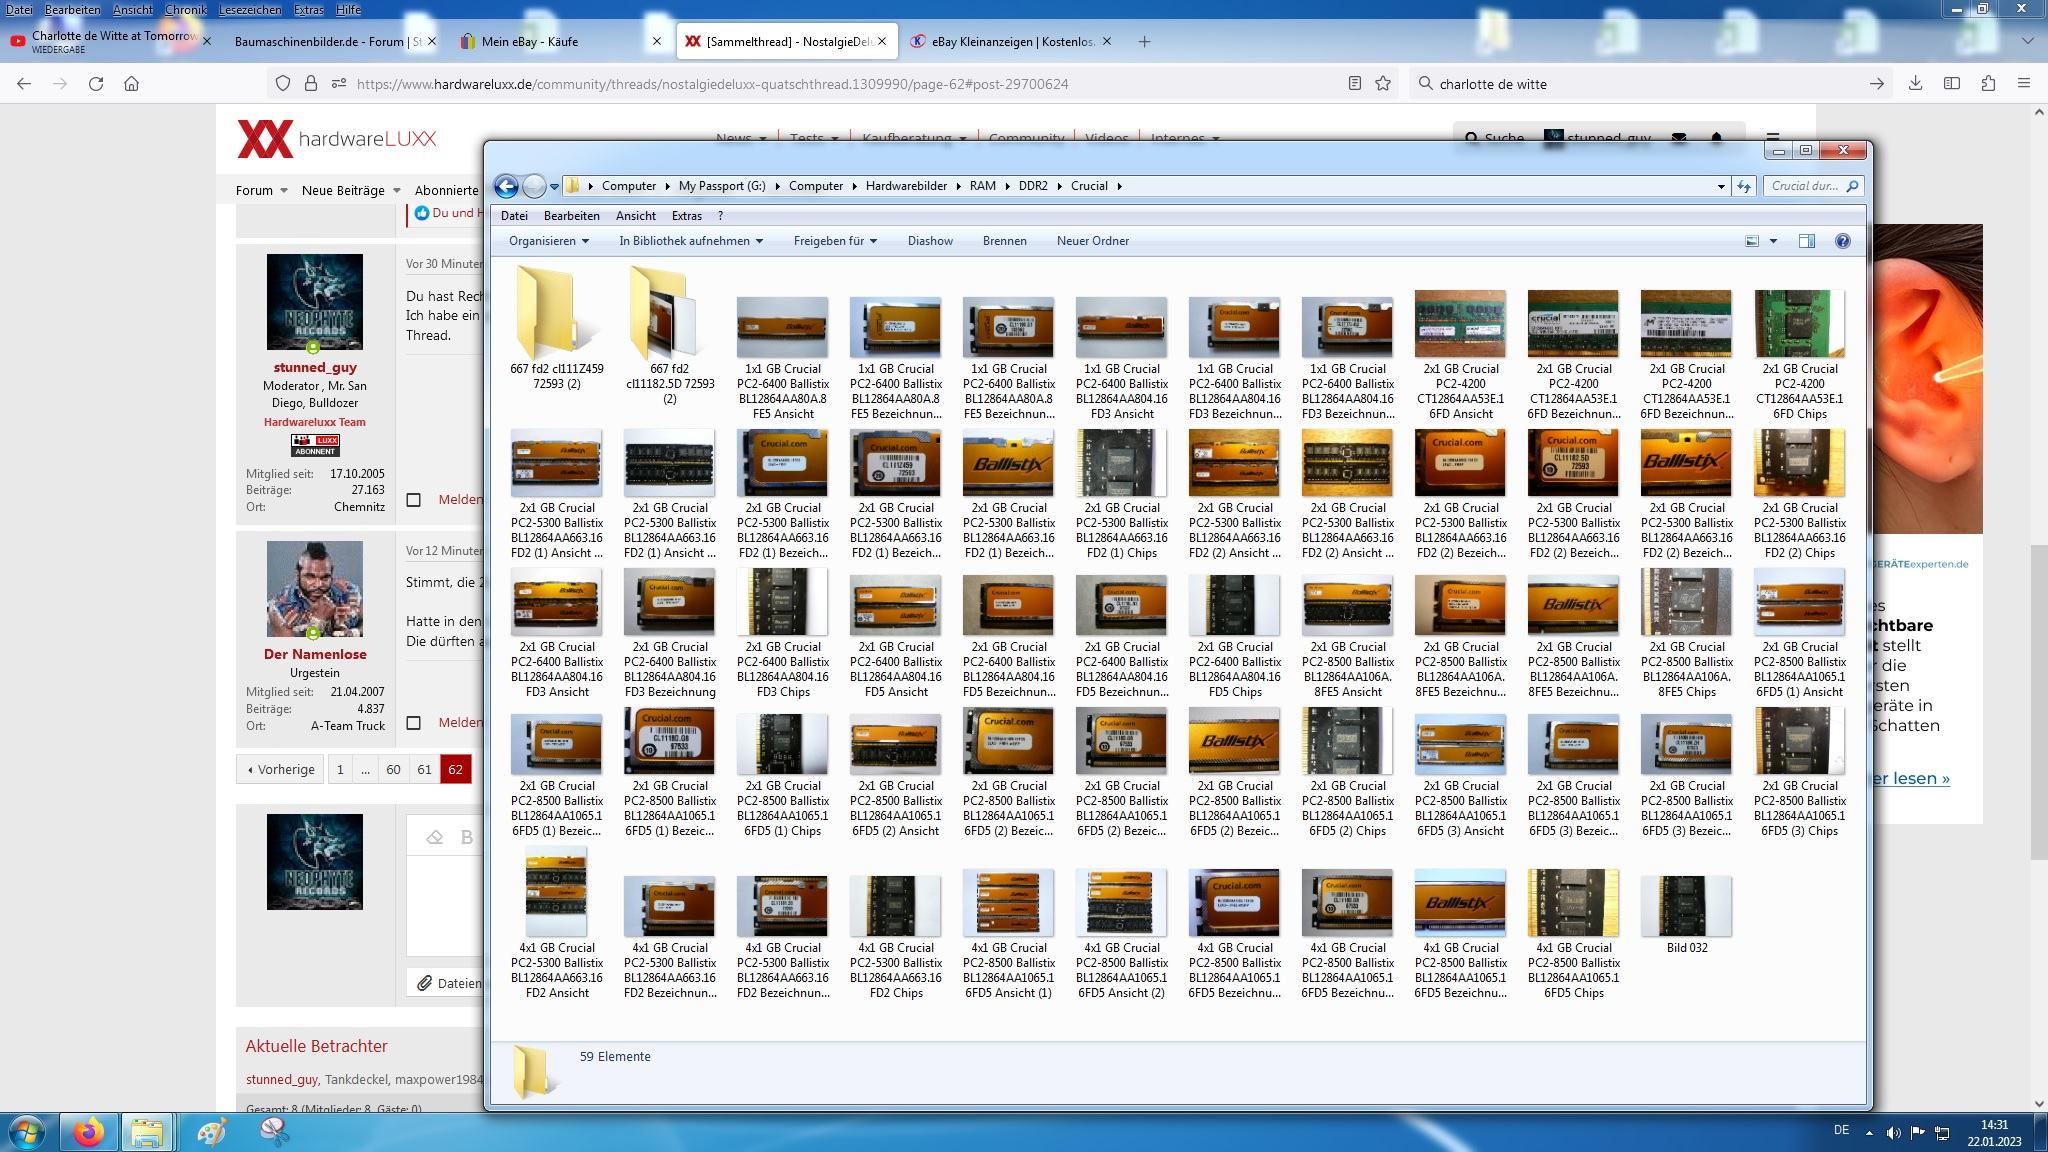Open Firefox extensions puzzle icon
The width and height of the screenshot is (2048, 1152).
(1987, 84)
